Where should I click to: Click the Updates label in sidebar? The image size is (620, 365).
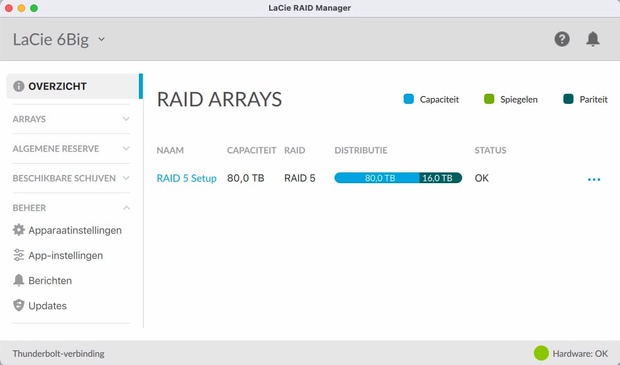pyautogui.click(x=47, y=306)
